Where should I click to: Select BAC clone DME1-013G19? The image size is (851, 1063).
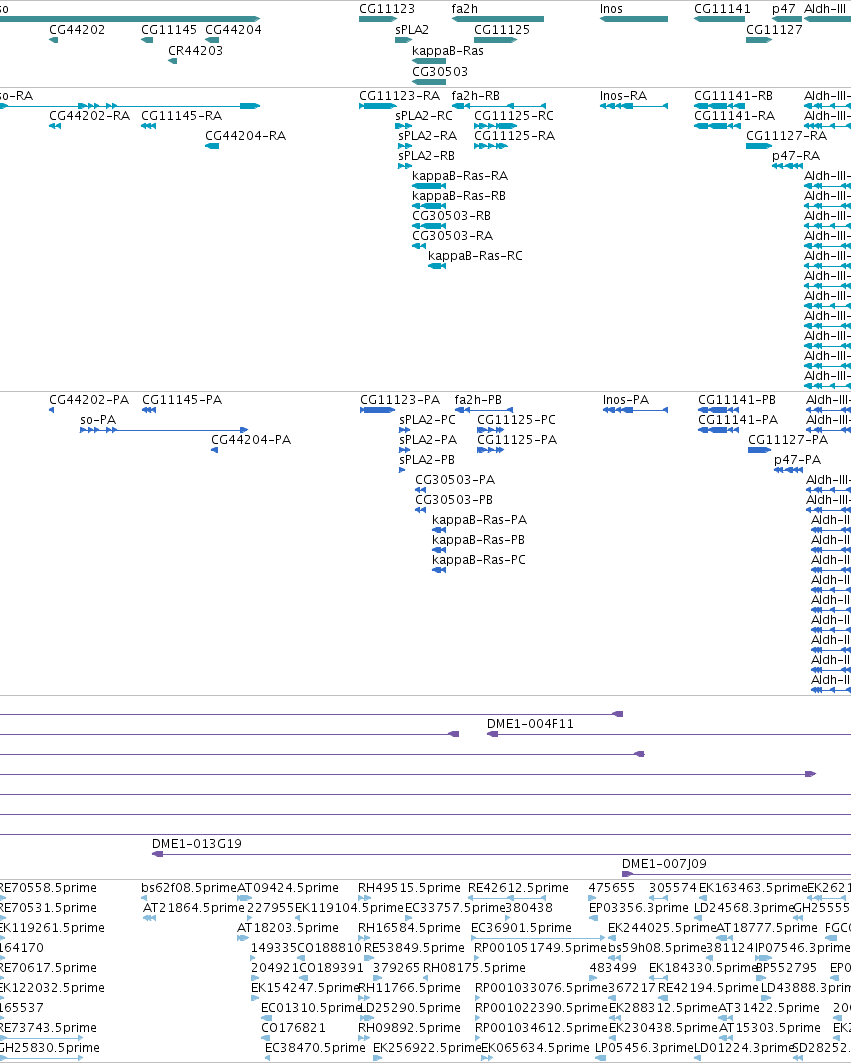[x=197, y=844]
